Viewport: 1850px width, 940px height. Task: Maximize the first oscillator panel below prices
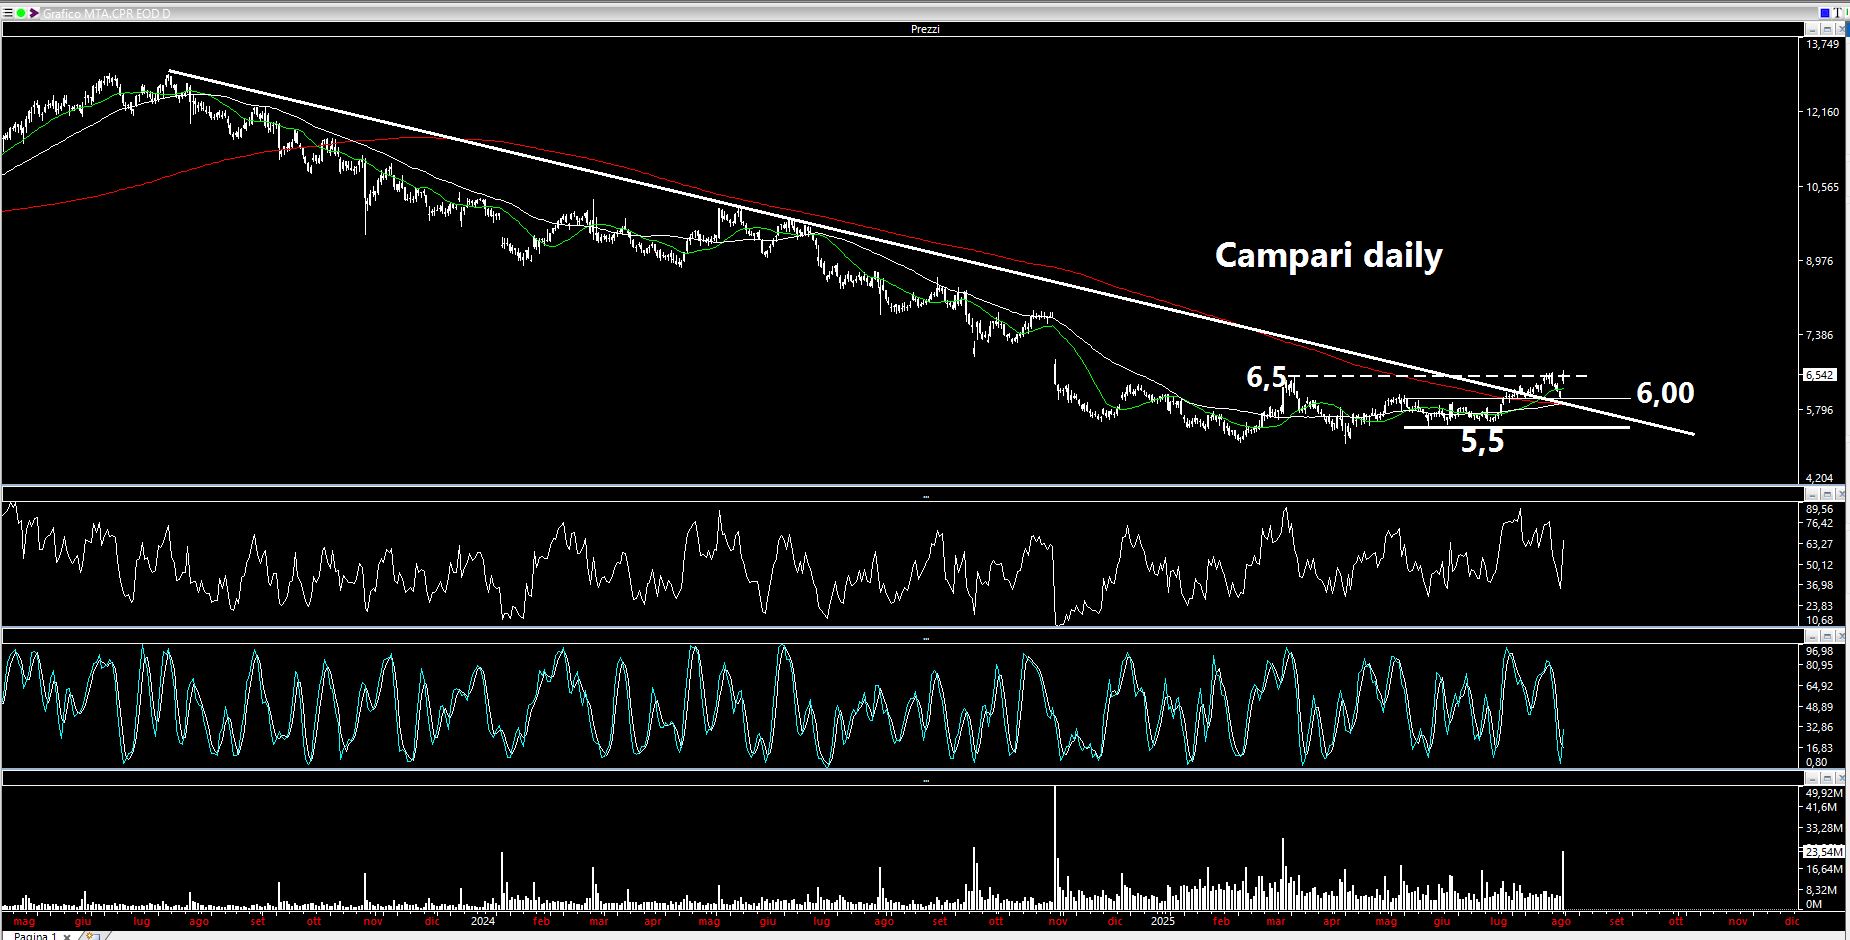pyautogui.click(x=1827, y=494)
